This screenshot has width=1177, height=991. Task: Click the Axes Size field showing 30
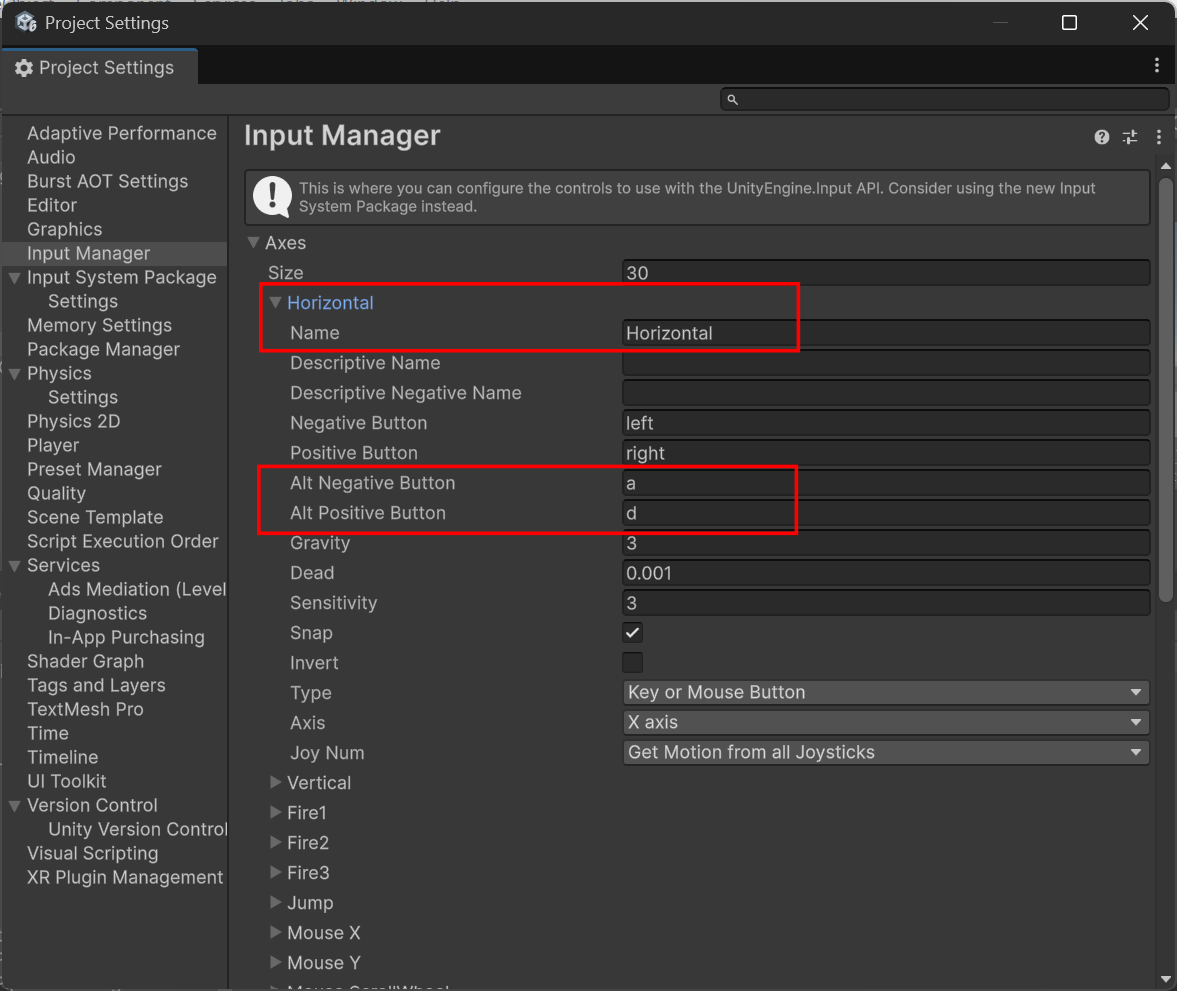point(886,273)
